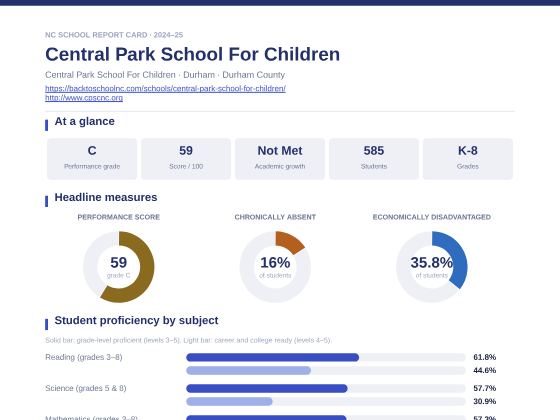Image resolution: width=560 pixels, height=420 pixels.
Task: Click the Central Park School For Children title
Action: [x=192, y=54]
